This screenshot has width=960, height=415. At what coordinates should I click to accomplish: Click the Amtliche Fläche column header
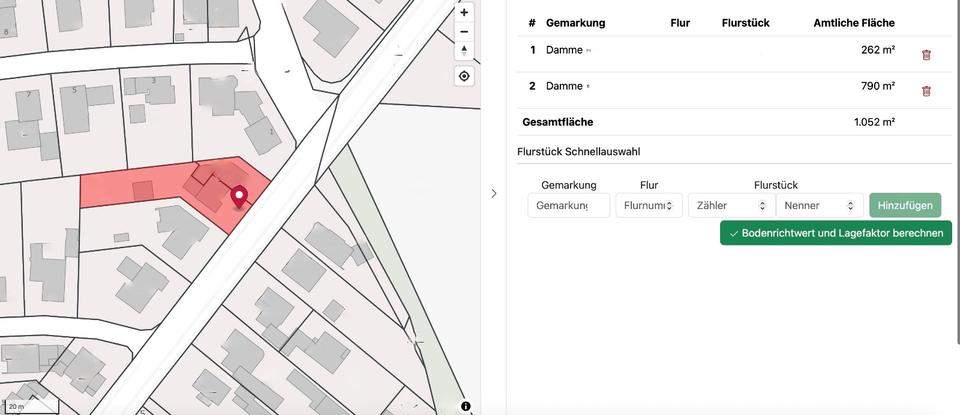pyautogui.click(x=853, y=23)
